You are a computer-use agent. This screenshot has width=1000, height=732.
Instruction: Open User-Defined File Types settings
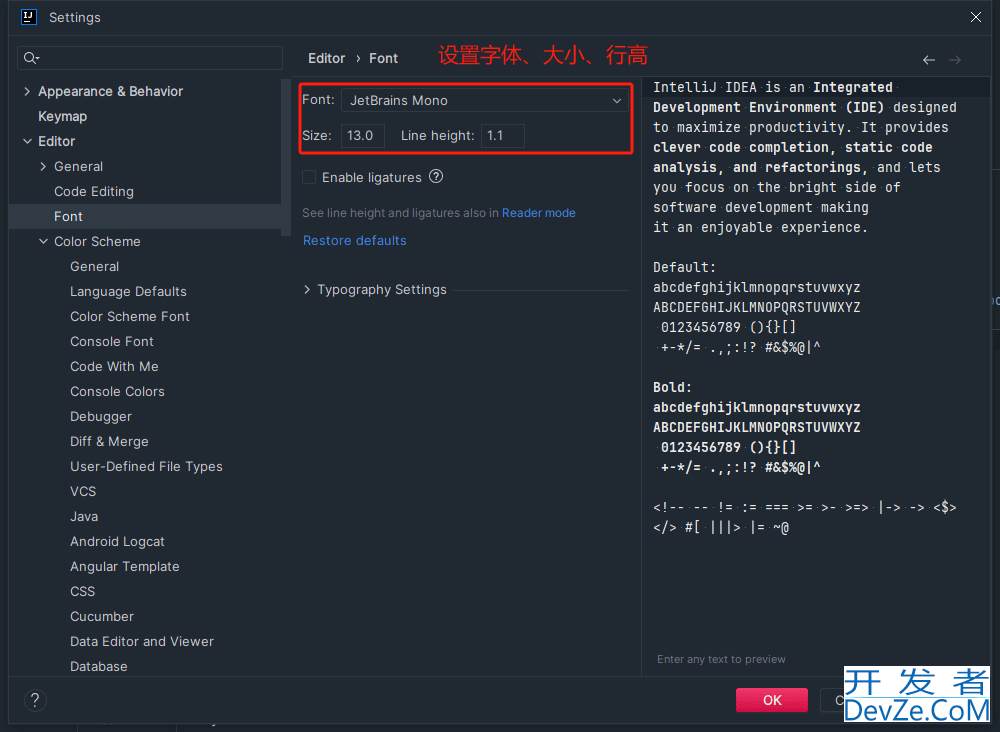tap(146, 466)
